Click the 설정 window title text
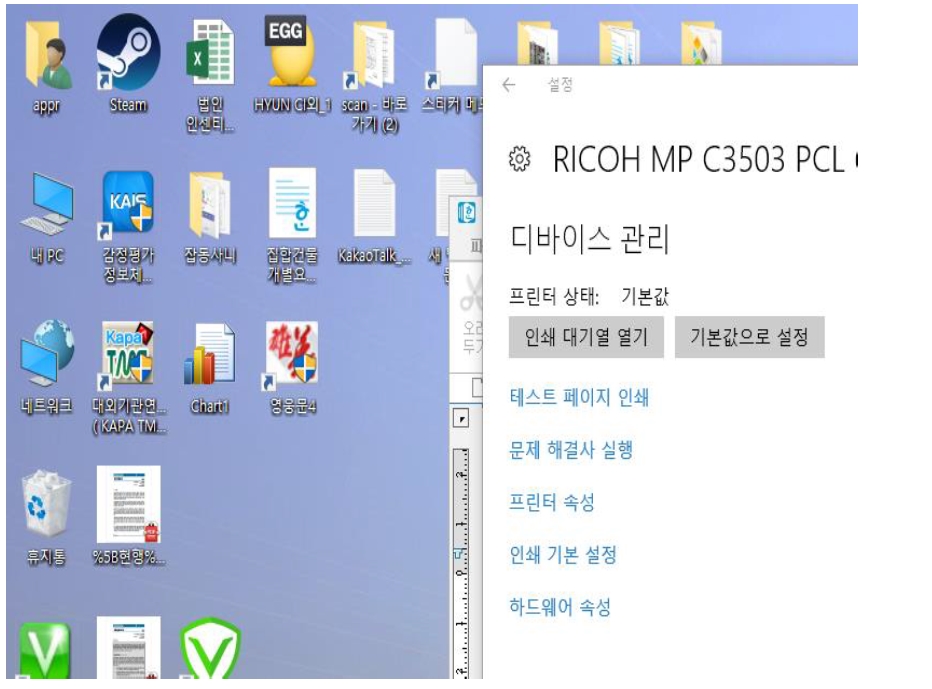The height and width of the screenshot is (689, 932). [x=560, y=85]
